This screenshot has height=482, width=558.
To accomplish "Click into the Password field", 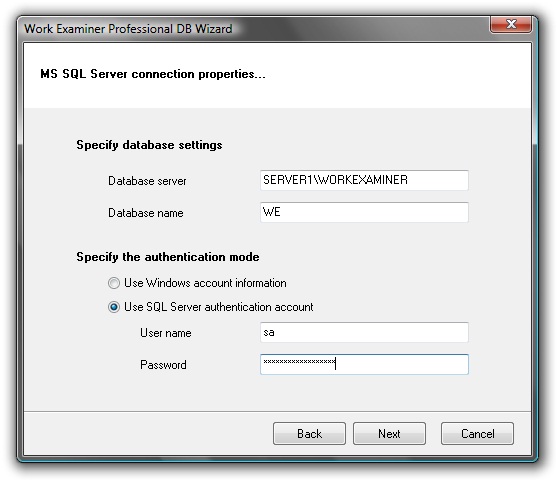I will pyautogui.click(x=364, y=364).
